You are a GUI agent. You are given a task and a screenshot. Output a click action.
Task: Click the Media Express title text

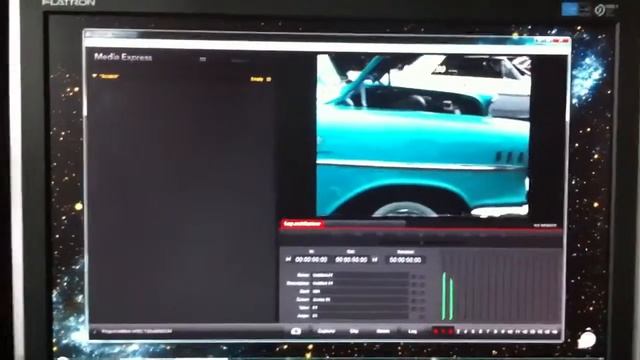(x=123, y=57)
